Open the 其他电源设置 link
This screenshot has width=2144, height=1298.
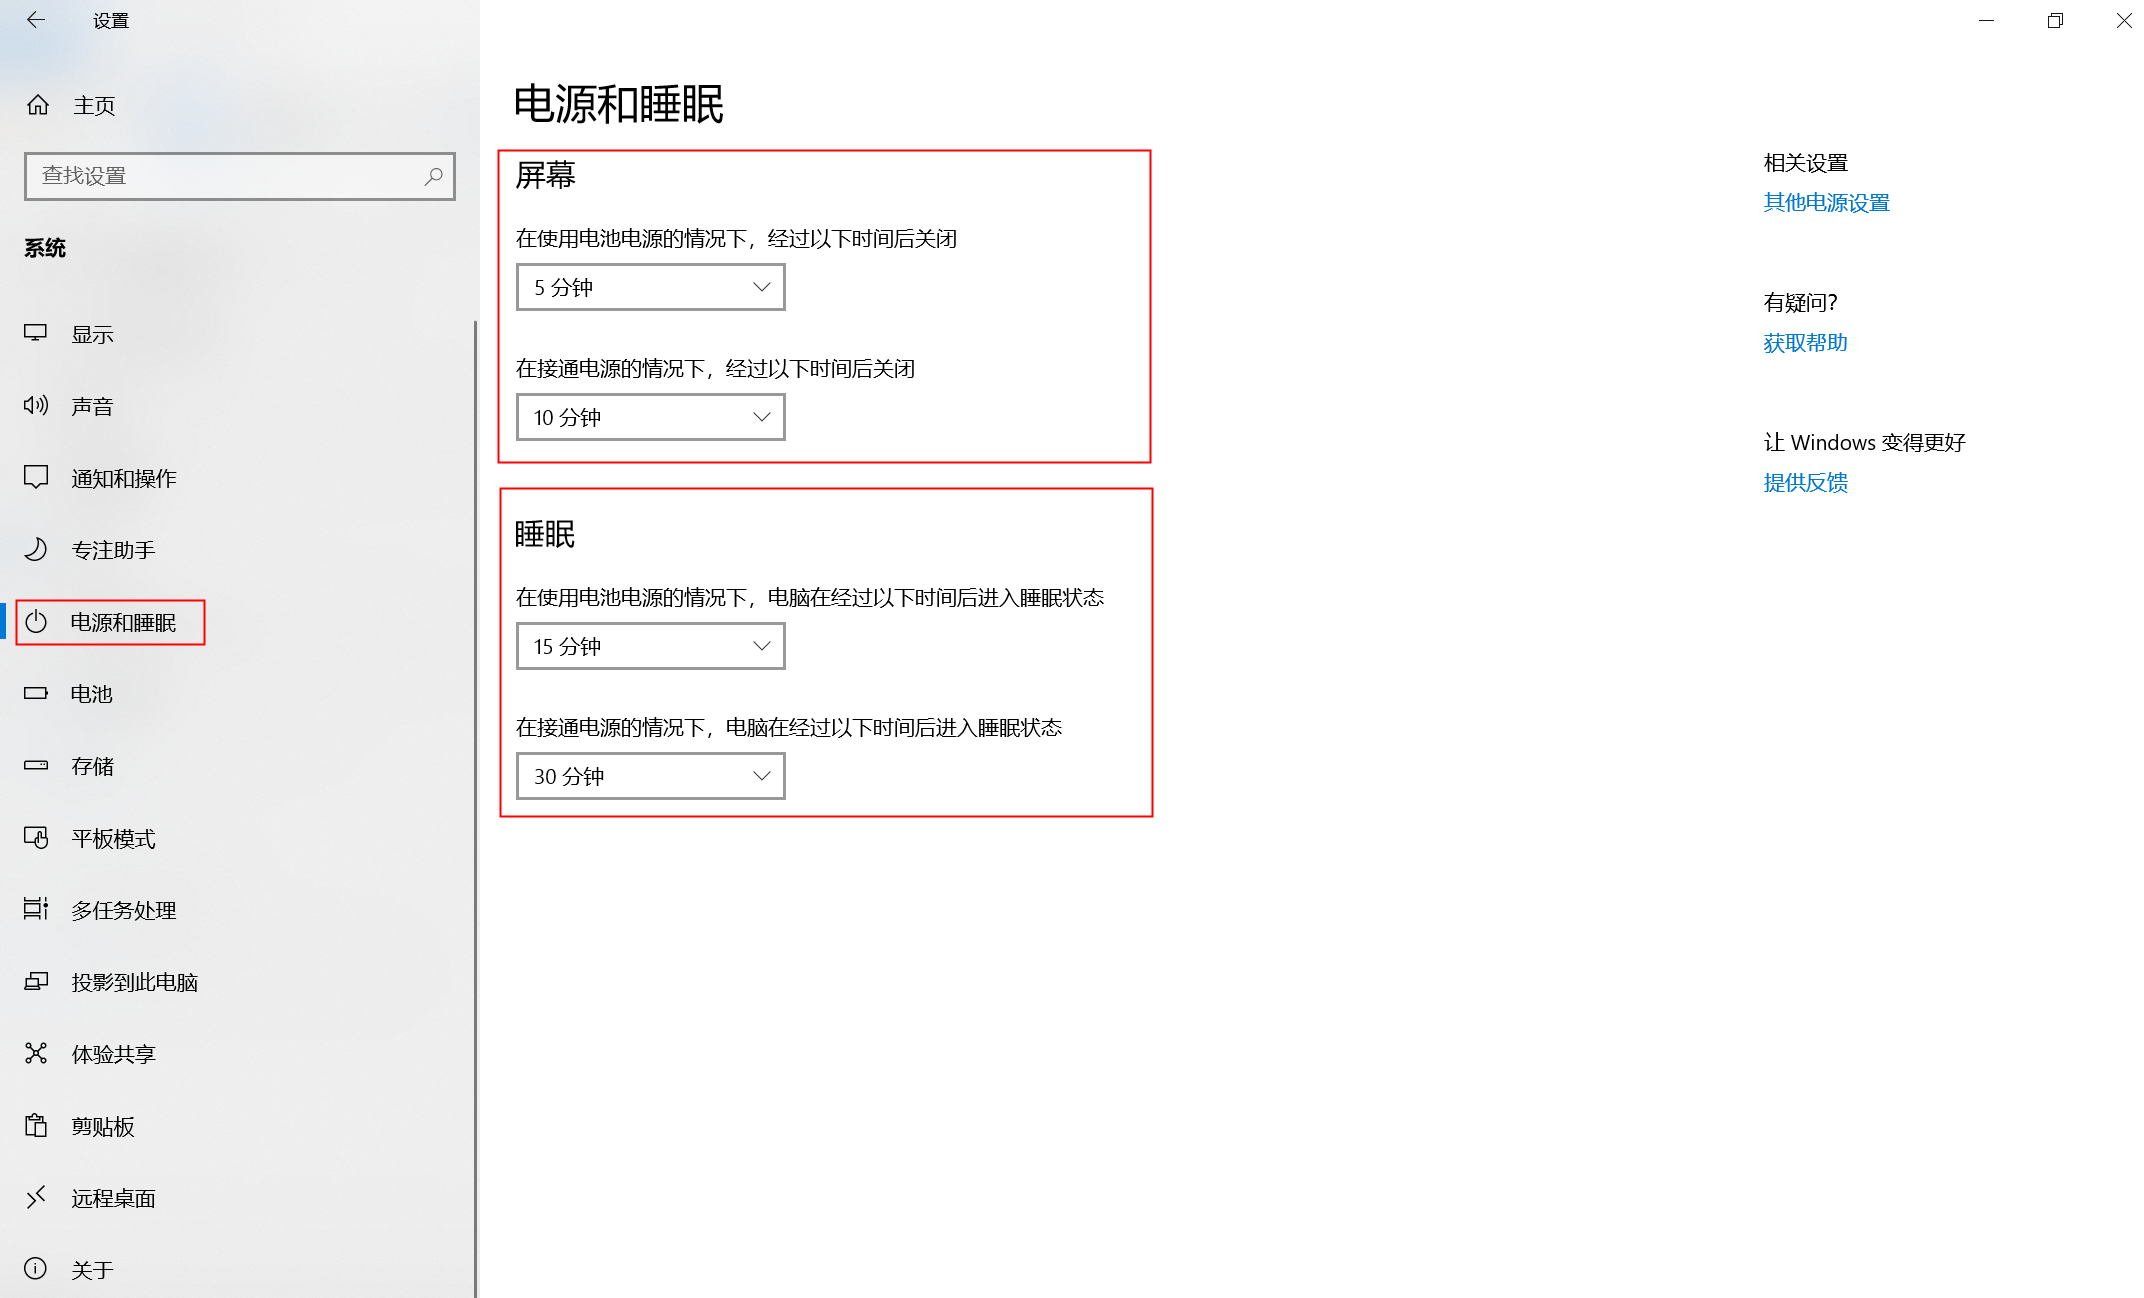[x=1826, y=203]
